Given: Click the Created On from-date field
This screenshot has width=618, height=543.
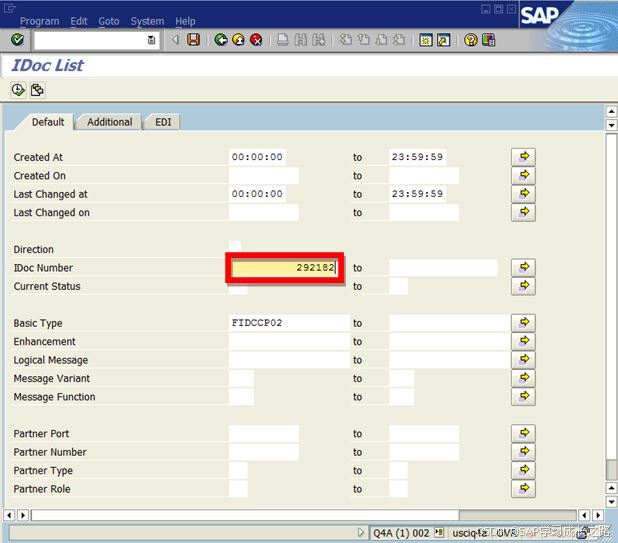Looking at the screenshot, I should (x=264, y=175).
